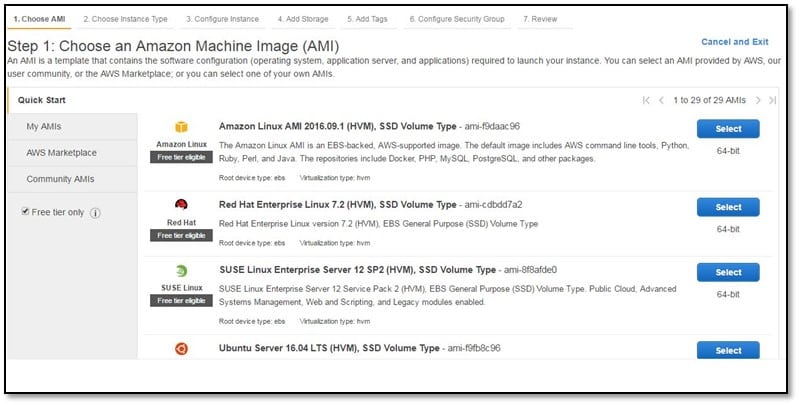
Task: Open the AWS Marketplace section
Action: coord(61,153)
